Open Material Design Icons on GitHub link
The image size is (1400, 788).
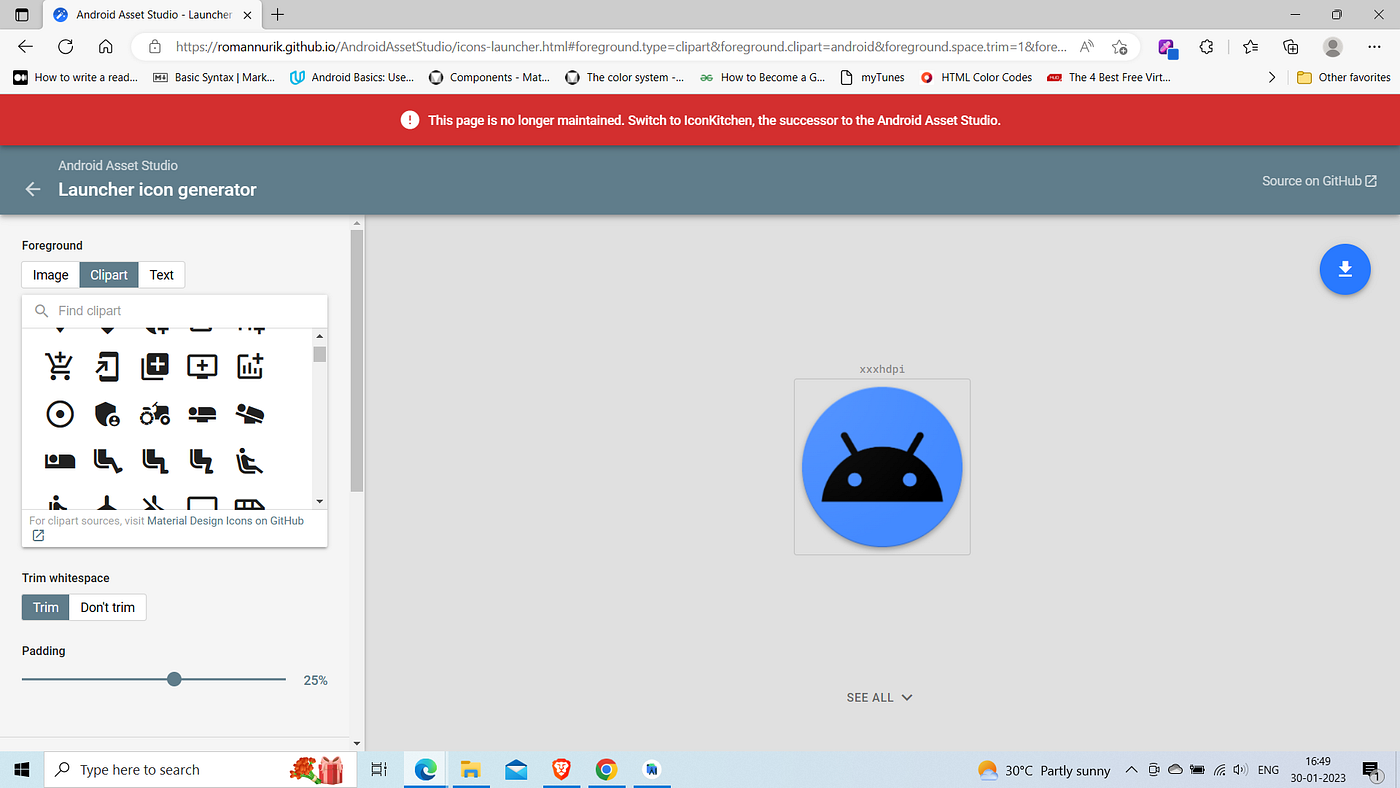225,520
